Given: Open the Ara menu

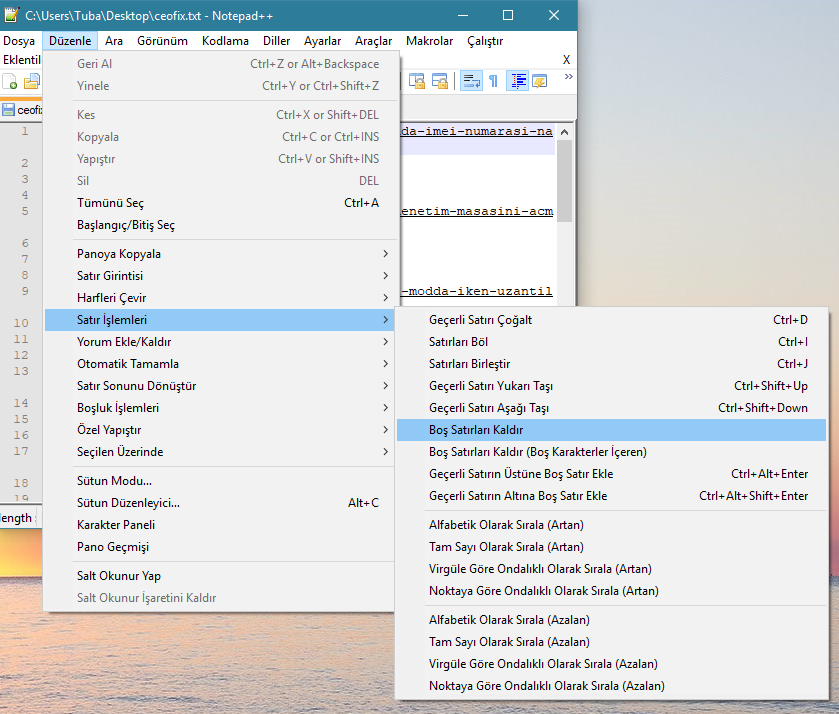Looking at the screenshot, I should tap(113, 41).
